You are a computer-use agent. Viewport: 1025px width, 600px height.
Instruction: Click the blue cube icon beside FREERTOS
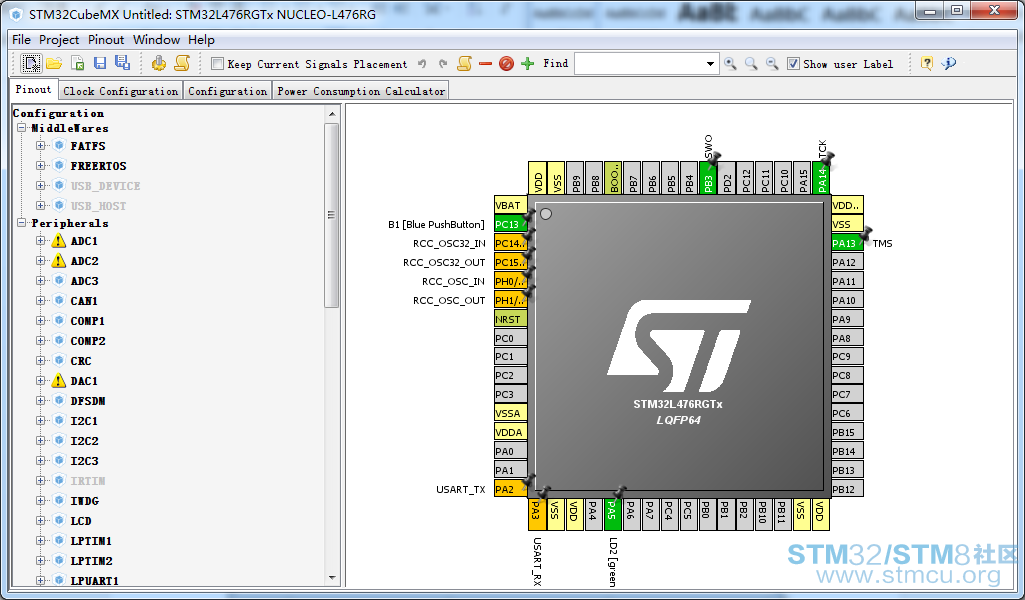[59, 165]
